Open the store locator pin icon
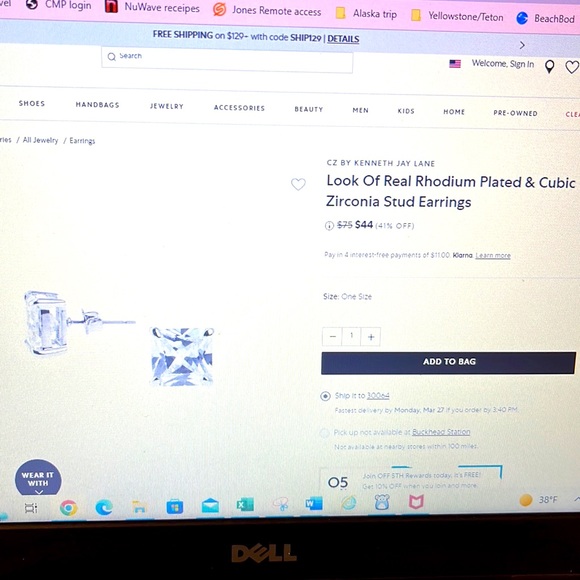 coord(550,67)
